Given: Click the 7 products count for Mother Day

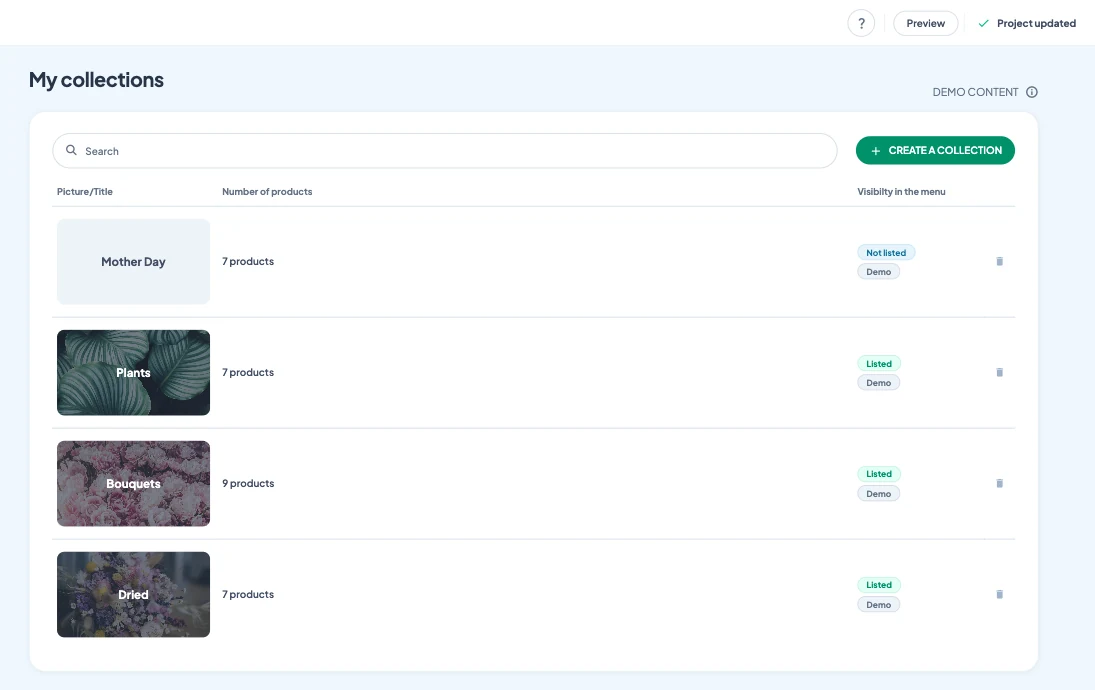Looking at the screenshot, I should tap(248, 261).
